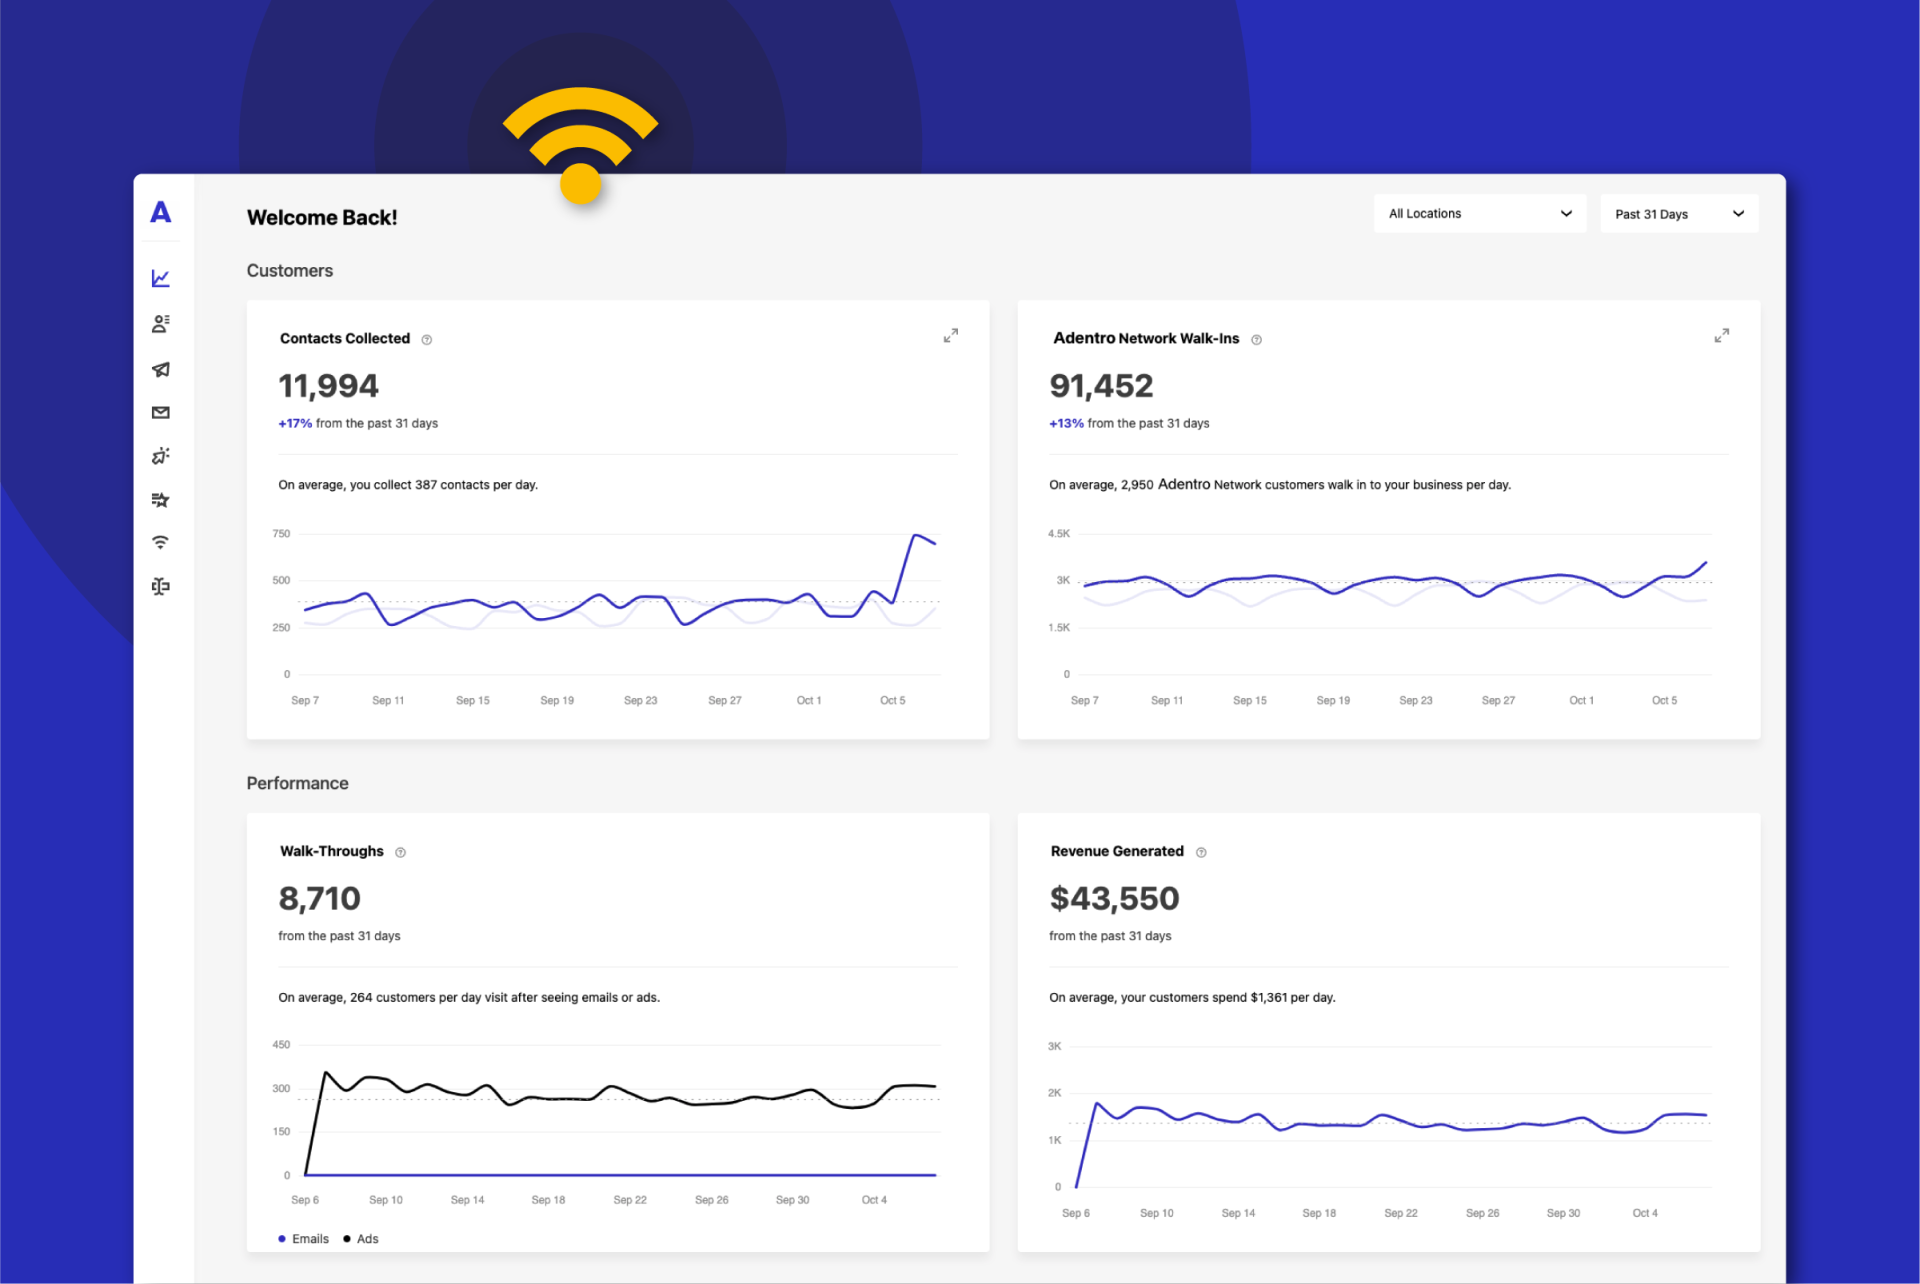Click help icon beside Network Walk-Ins
The image size is (1920, 1284).
tap(1256, 340)
